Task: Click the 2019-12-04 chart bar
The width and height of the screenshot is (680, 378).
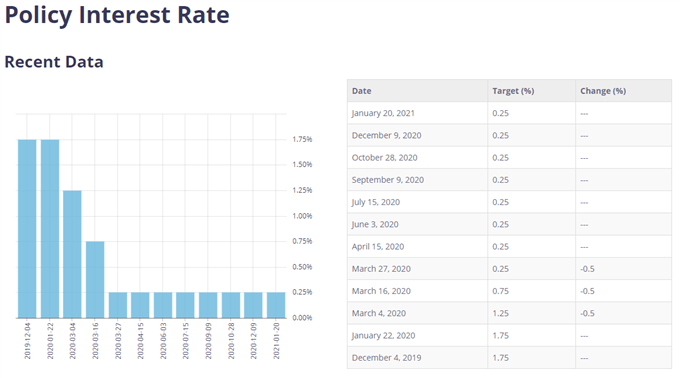Action: pos(27,229)
